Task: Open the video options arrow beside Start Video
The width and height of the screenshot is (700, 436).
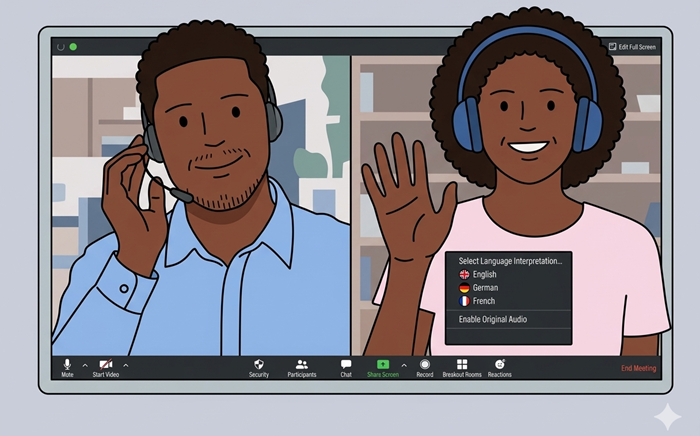Action: point(125,365)
